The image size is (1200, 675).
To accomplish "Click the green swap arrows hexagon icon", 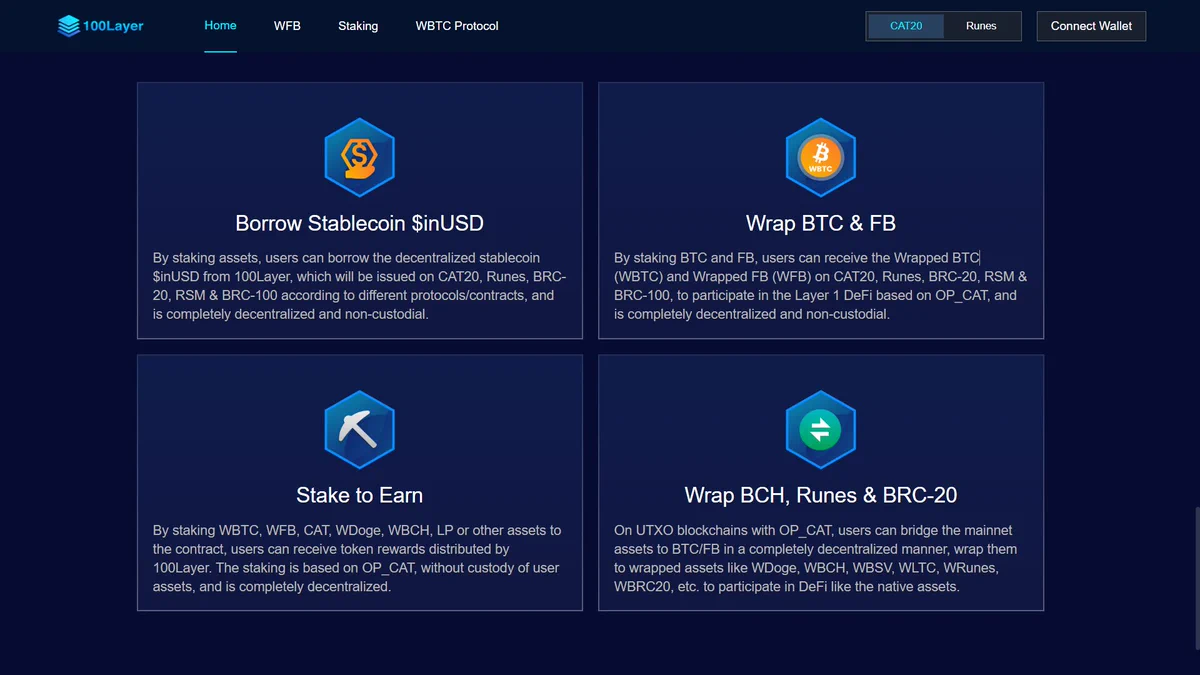I will (821, 430).
